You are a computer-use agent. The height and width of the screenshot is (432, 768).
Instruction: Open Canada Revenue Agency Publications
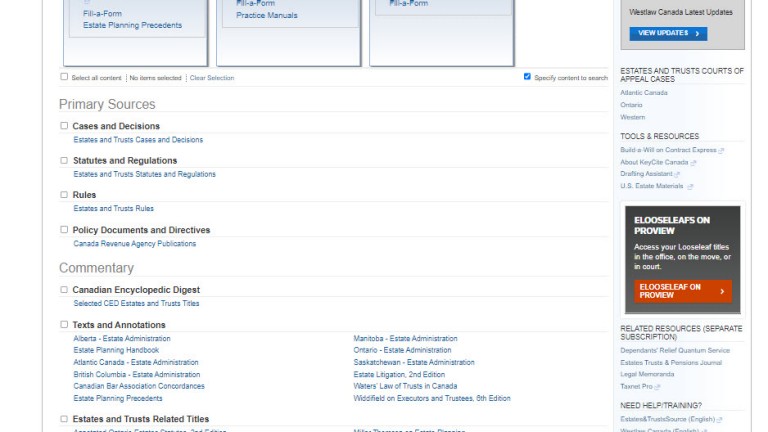point(135,243)
